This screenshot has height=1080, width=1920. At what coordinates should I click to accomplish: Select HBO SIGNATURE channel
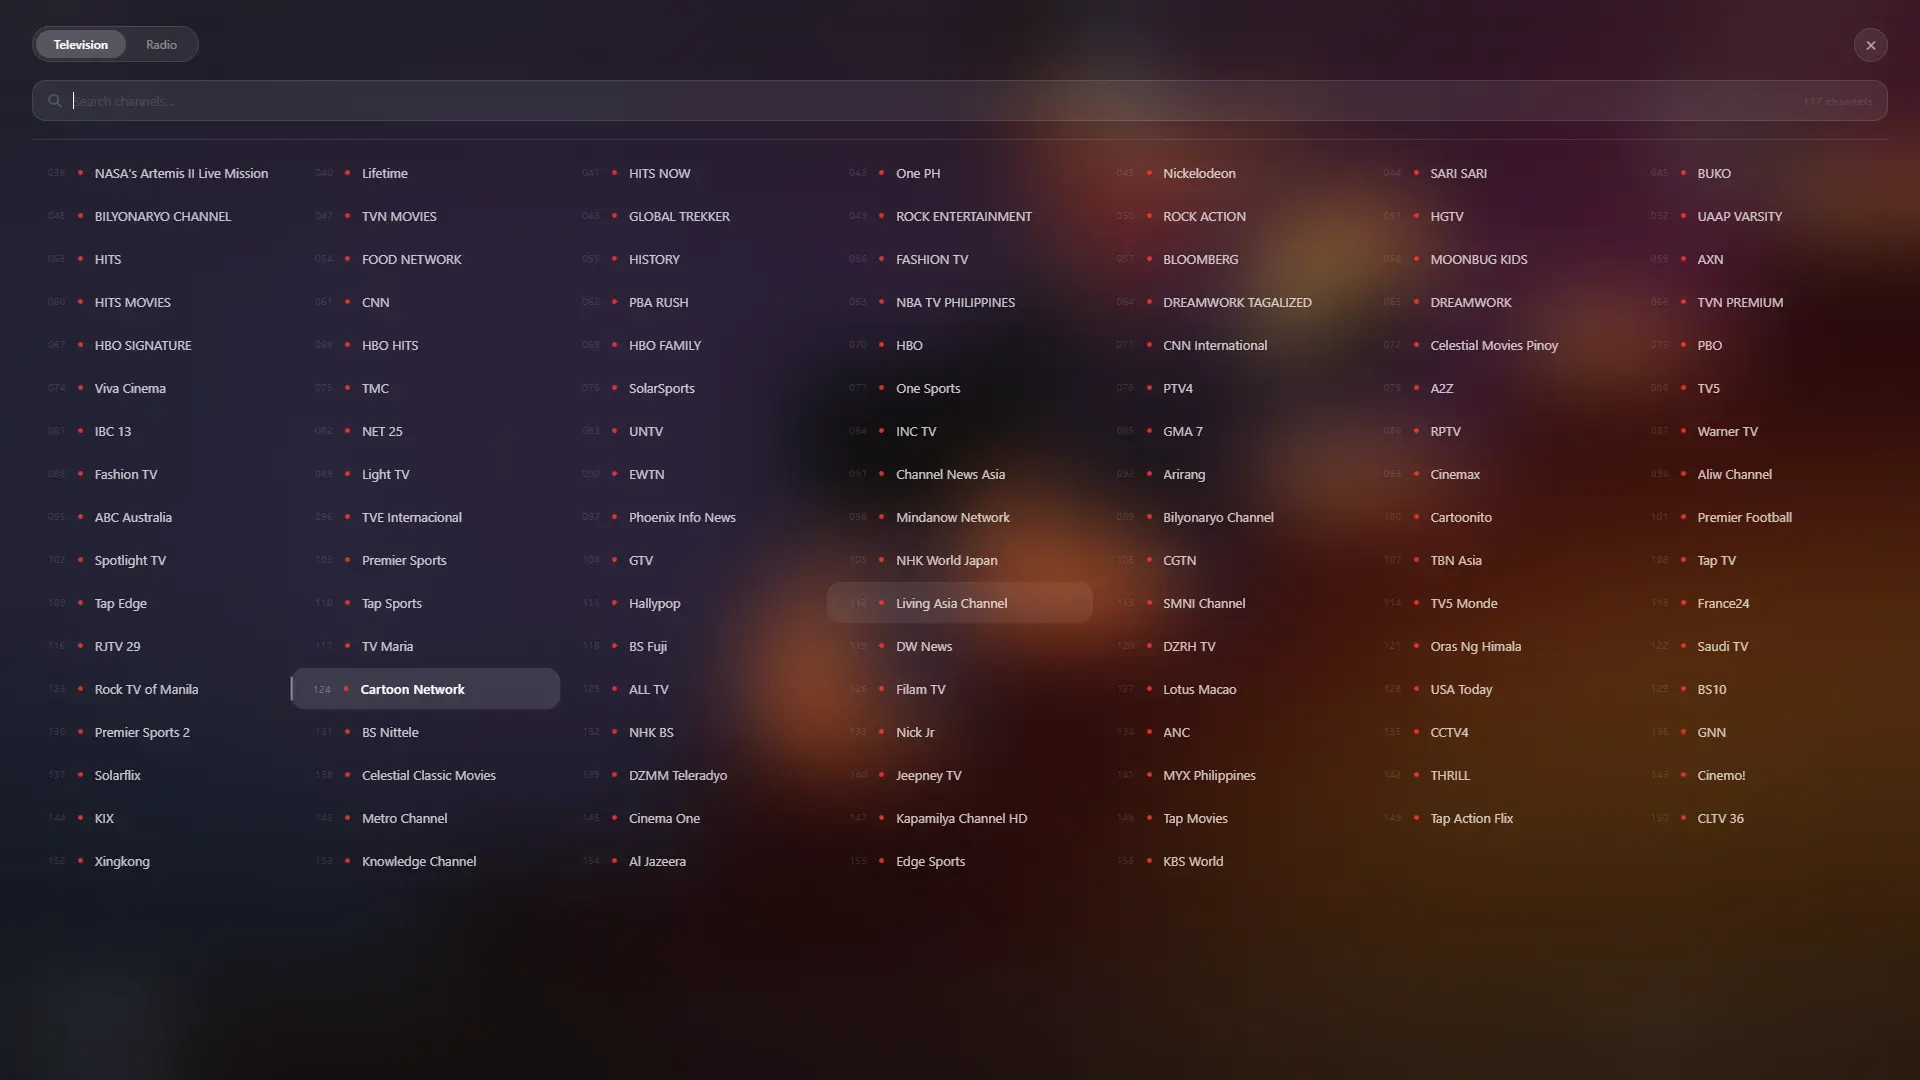point(158,345)
